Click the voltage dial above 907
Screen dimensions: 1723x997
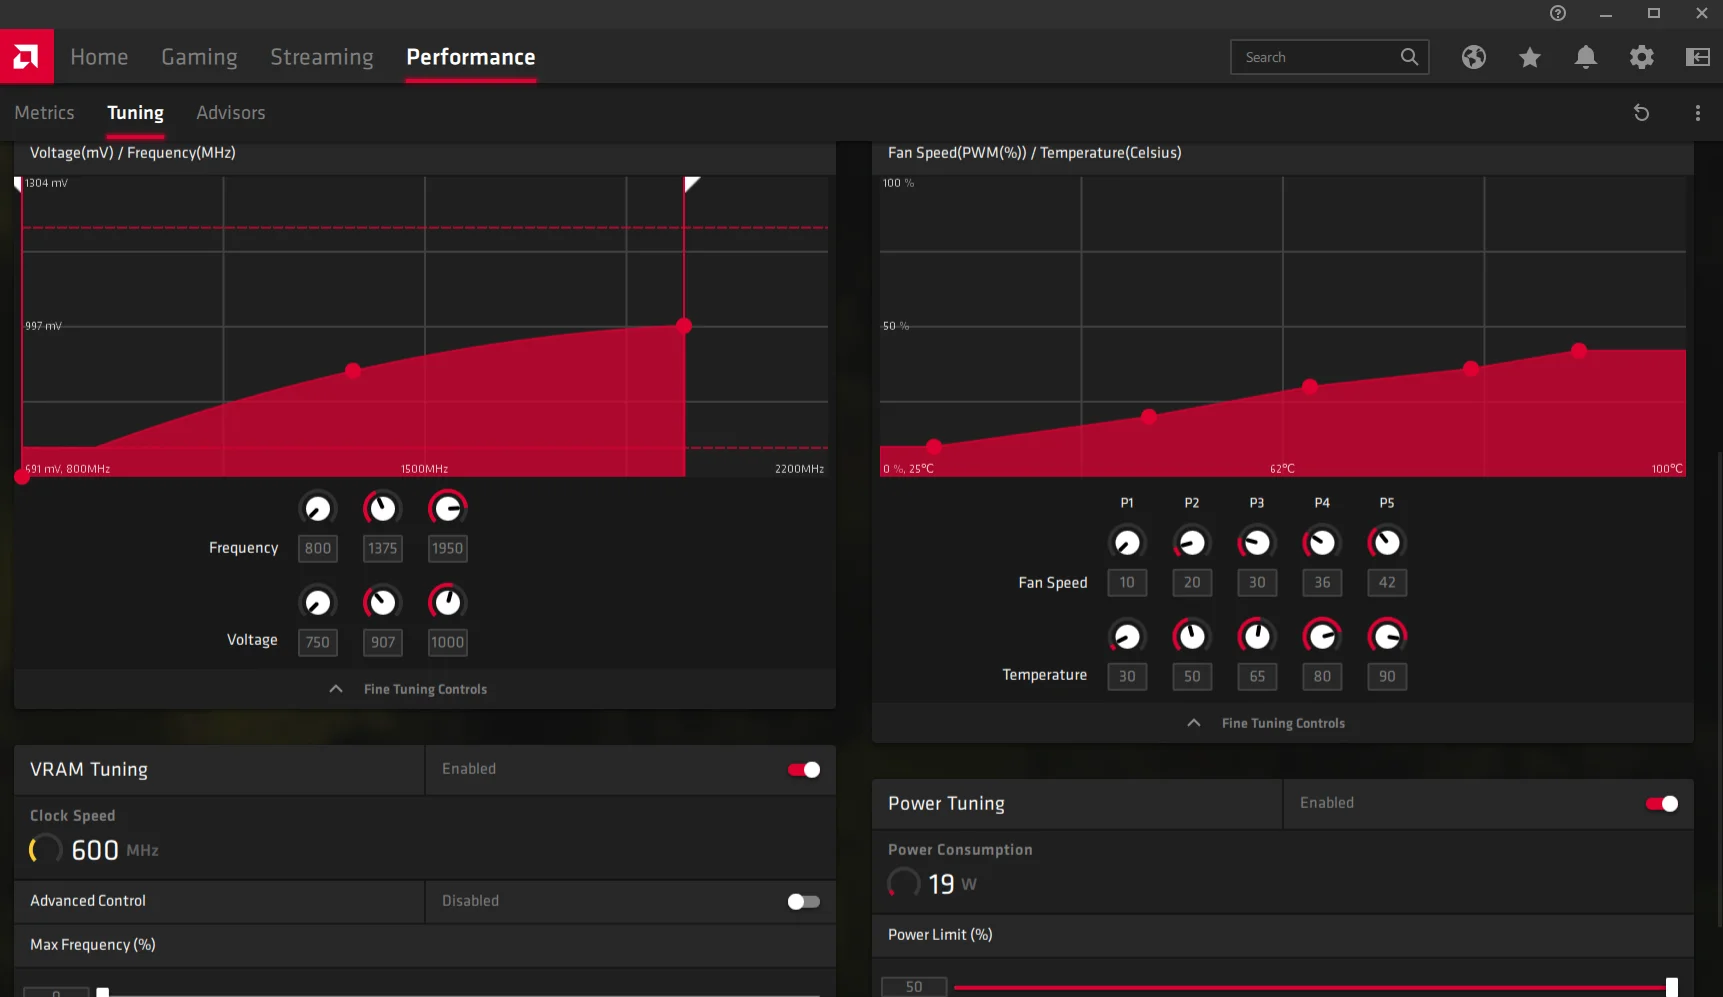pos(382,602)
